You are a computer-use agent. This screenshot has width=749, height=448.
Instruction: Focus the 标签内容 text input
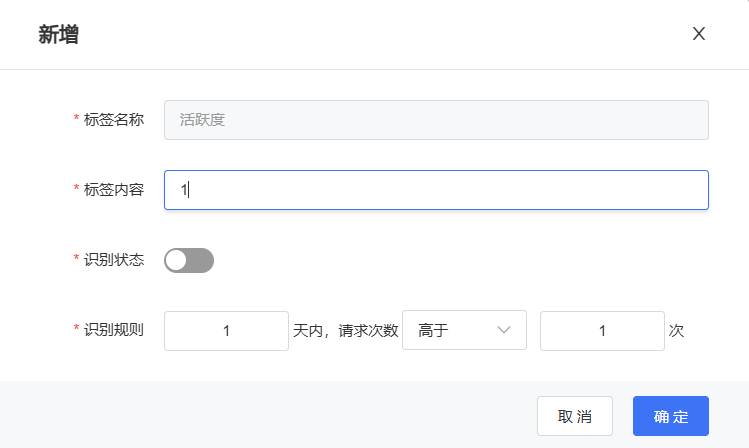(436, 190)
